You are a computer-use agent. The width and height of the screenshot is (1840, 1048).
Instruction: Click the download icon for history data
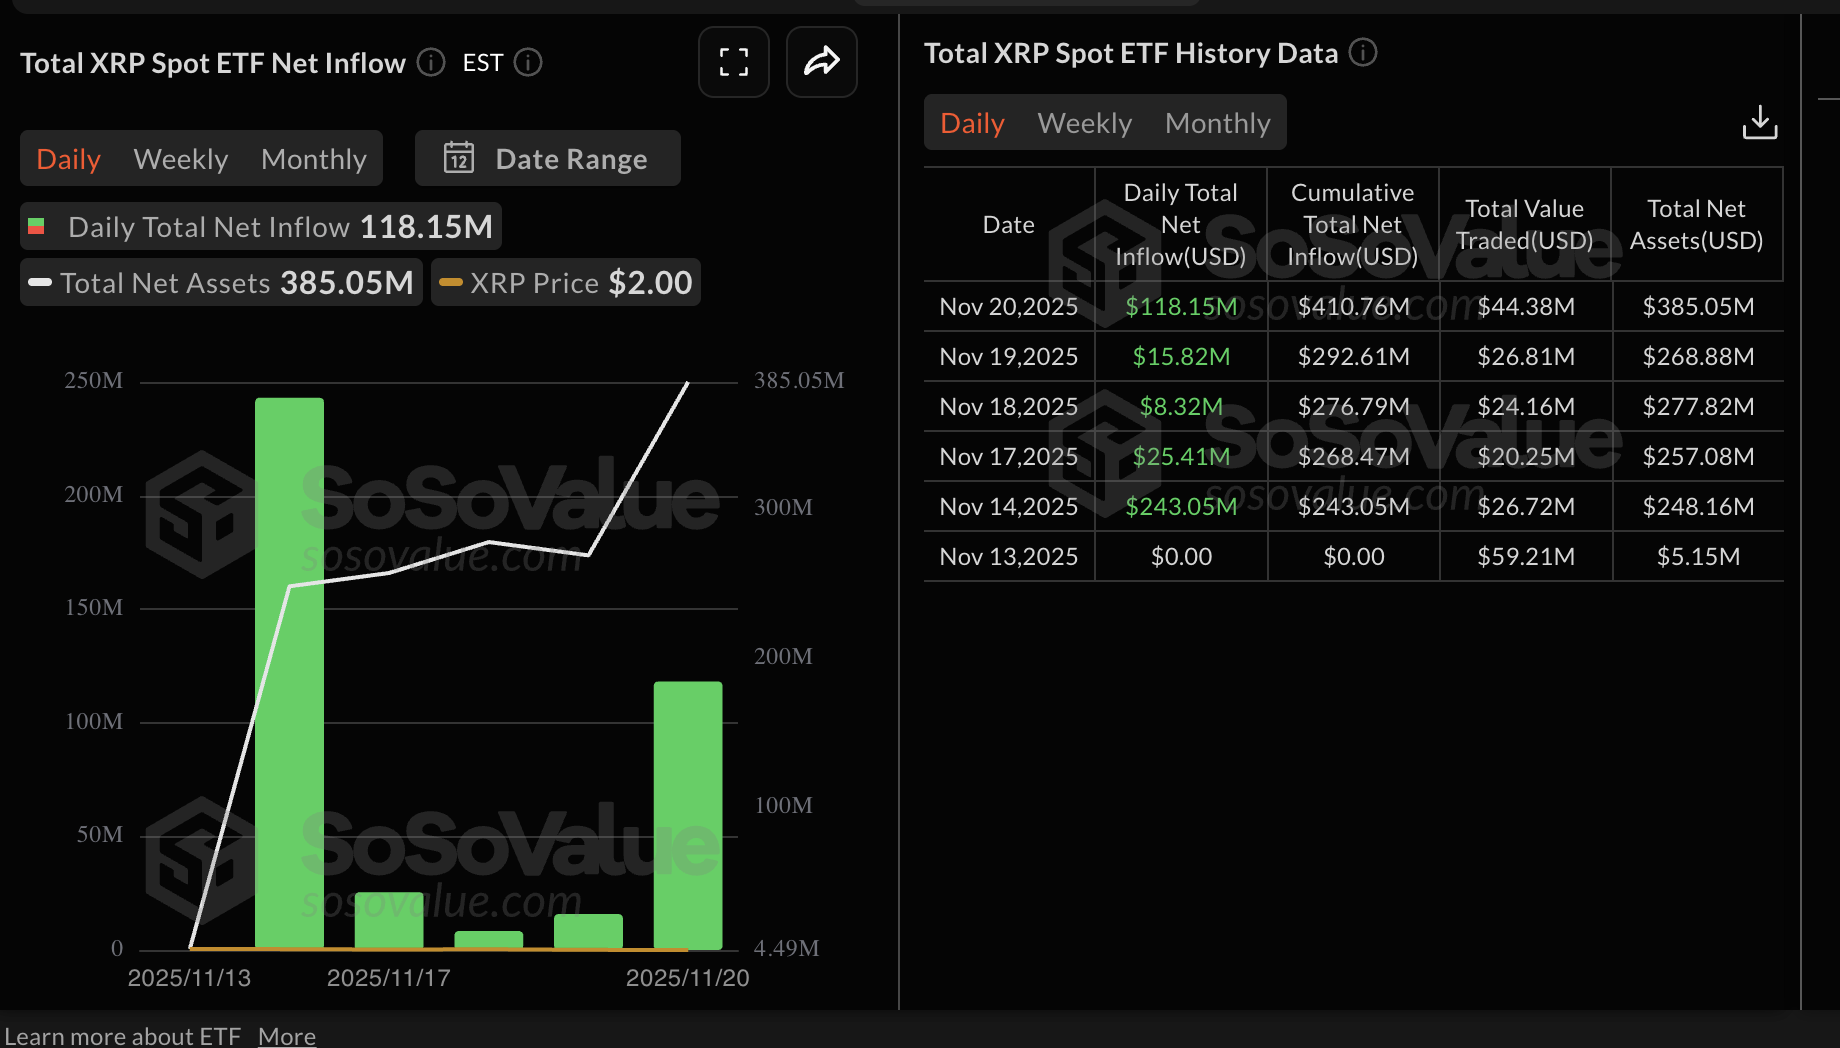1760,121
